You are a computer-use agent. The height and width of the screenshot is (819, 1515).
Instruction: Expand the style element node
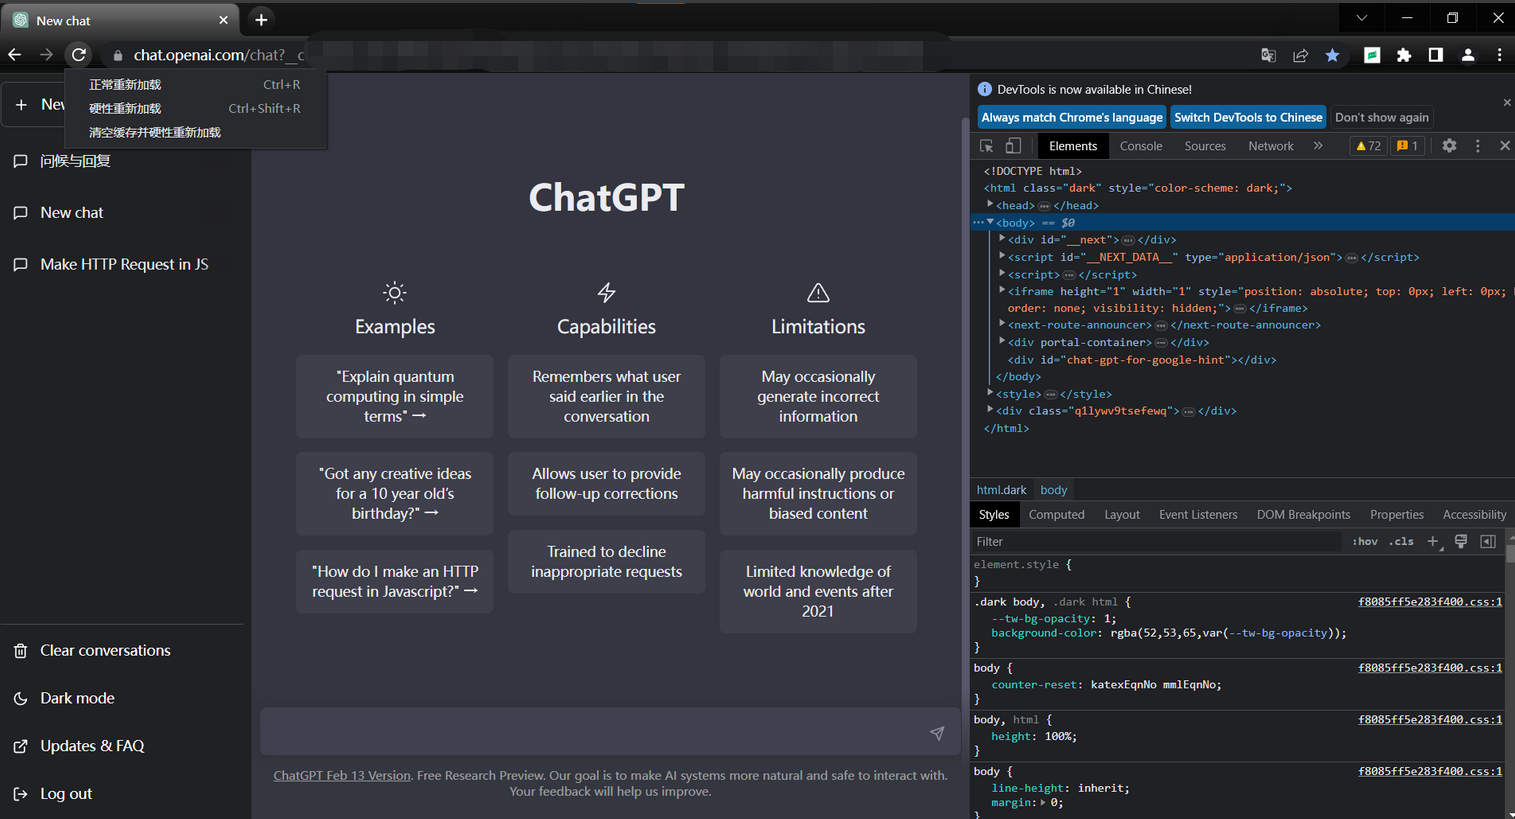tap(990, 393)
